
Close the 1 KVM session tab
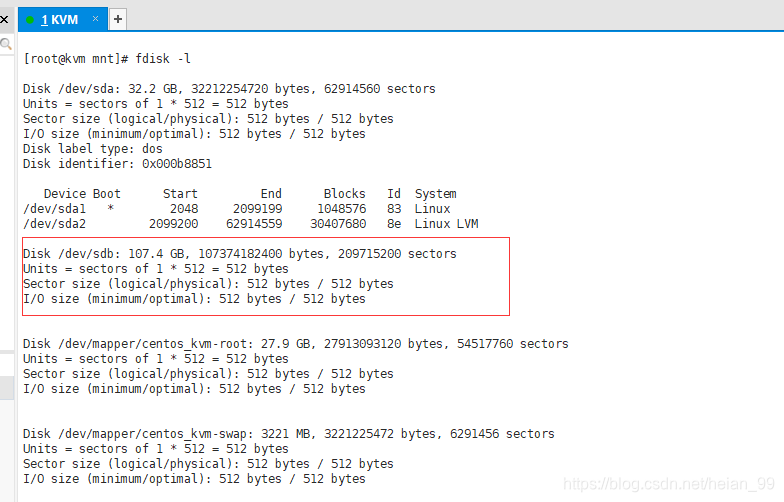coord(95,19)
